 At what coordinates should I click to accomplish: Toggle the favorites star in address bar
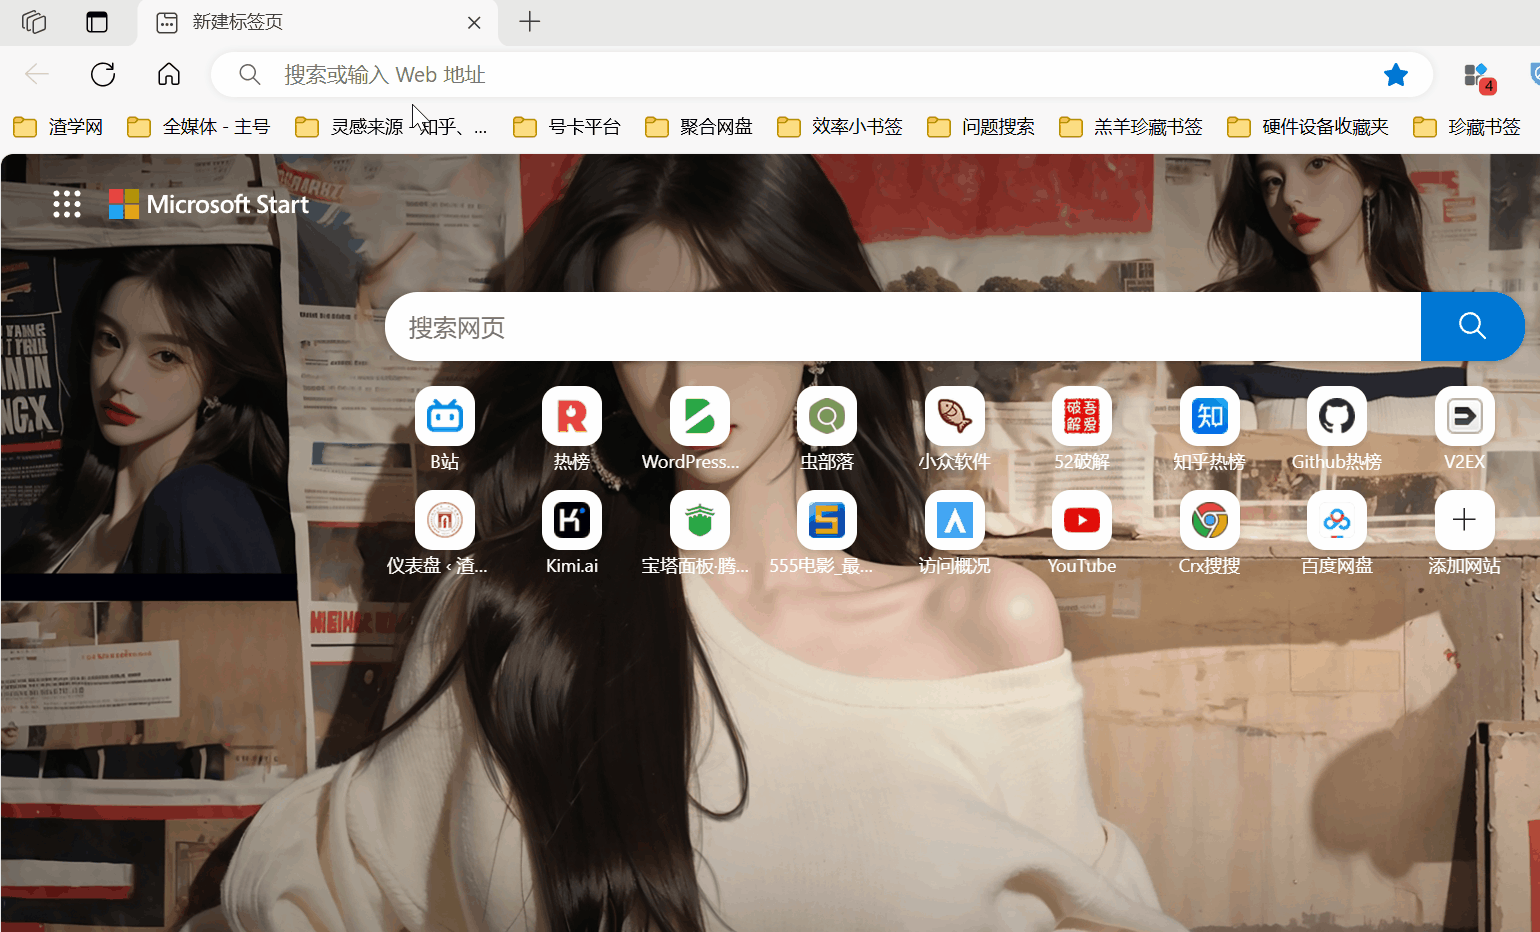(x=1396, y=75)
